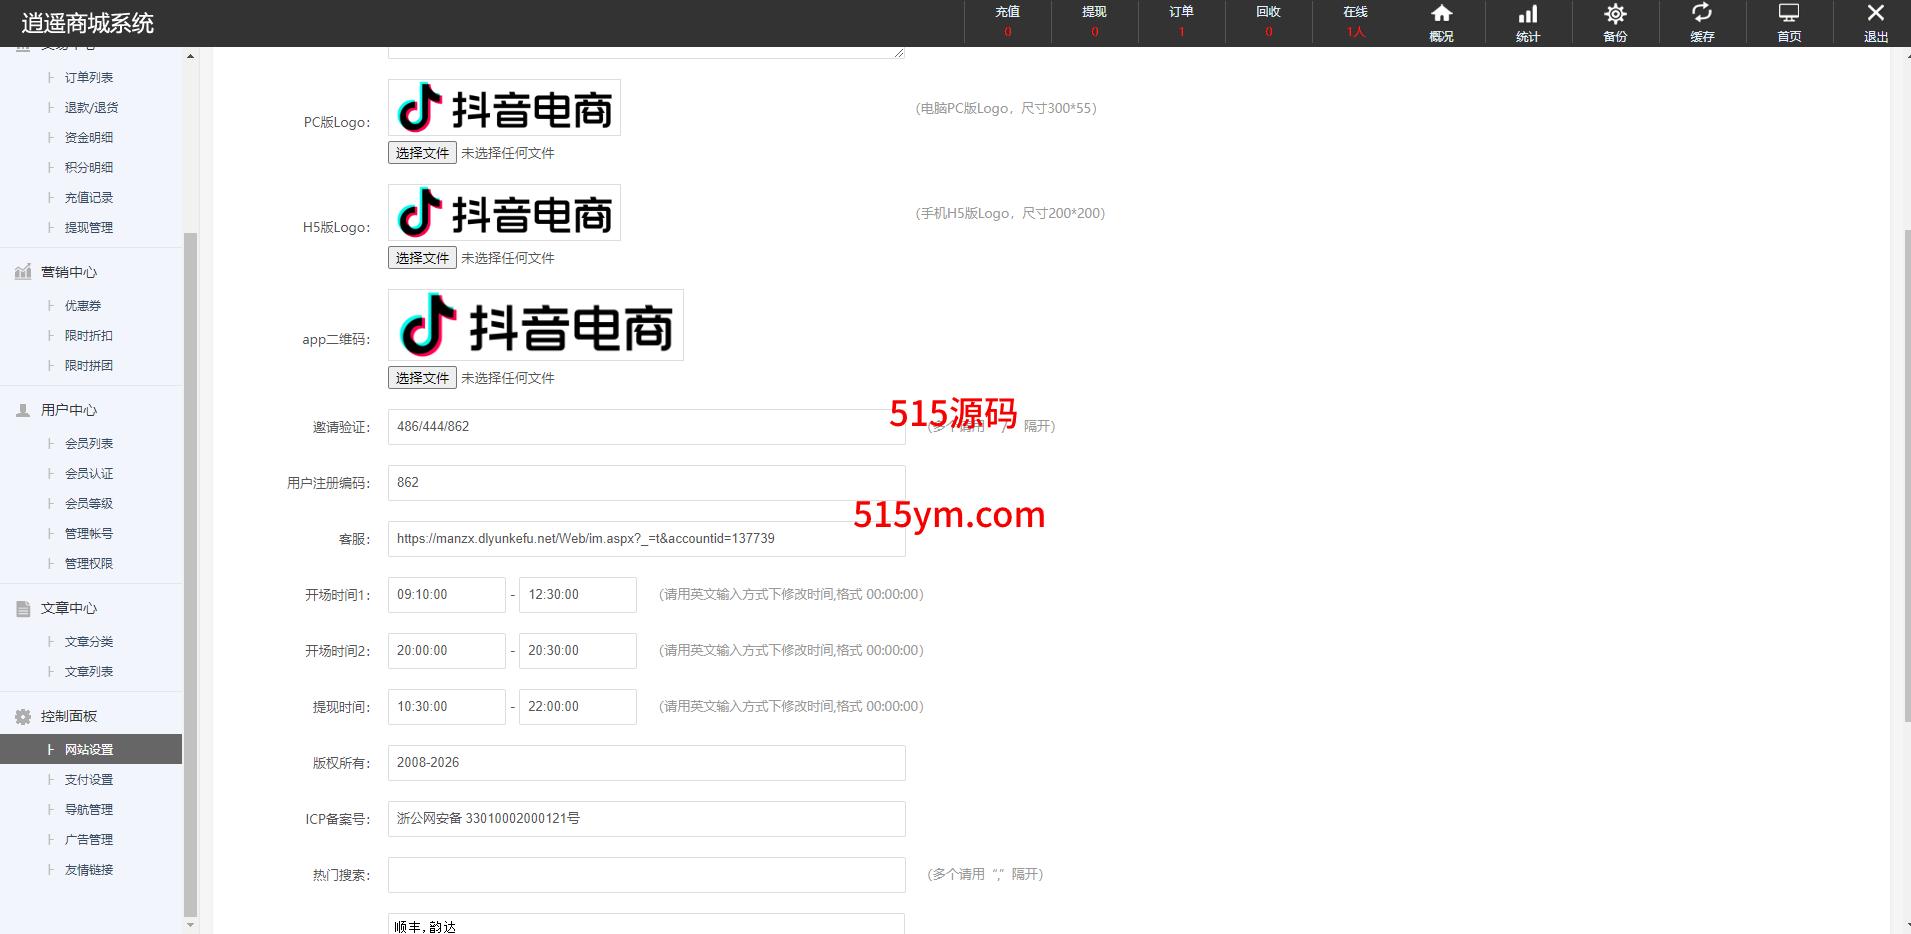Click the 缓存 refresh icon
This screenshot has width=1911, height=934.
(1702, 14)
